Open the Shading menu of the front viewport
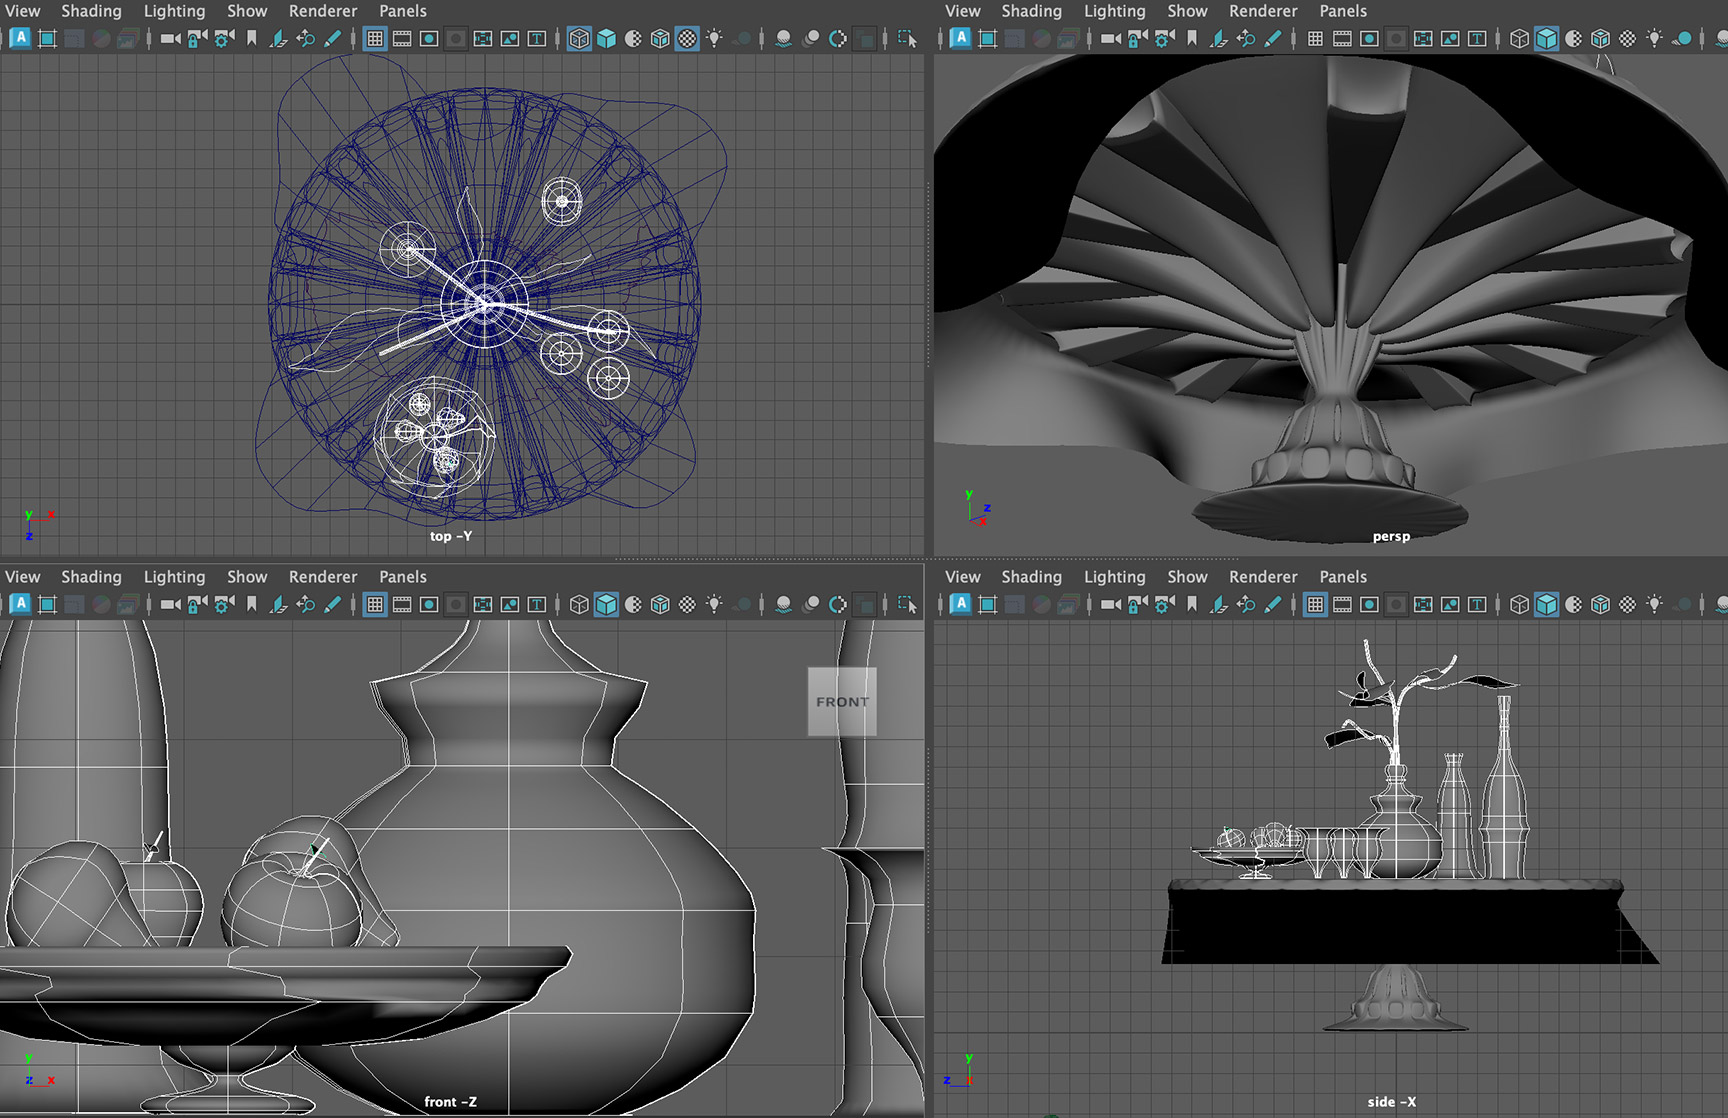This screenshot has height=1118, width=1728. click(91, 577)
